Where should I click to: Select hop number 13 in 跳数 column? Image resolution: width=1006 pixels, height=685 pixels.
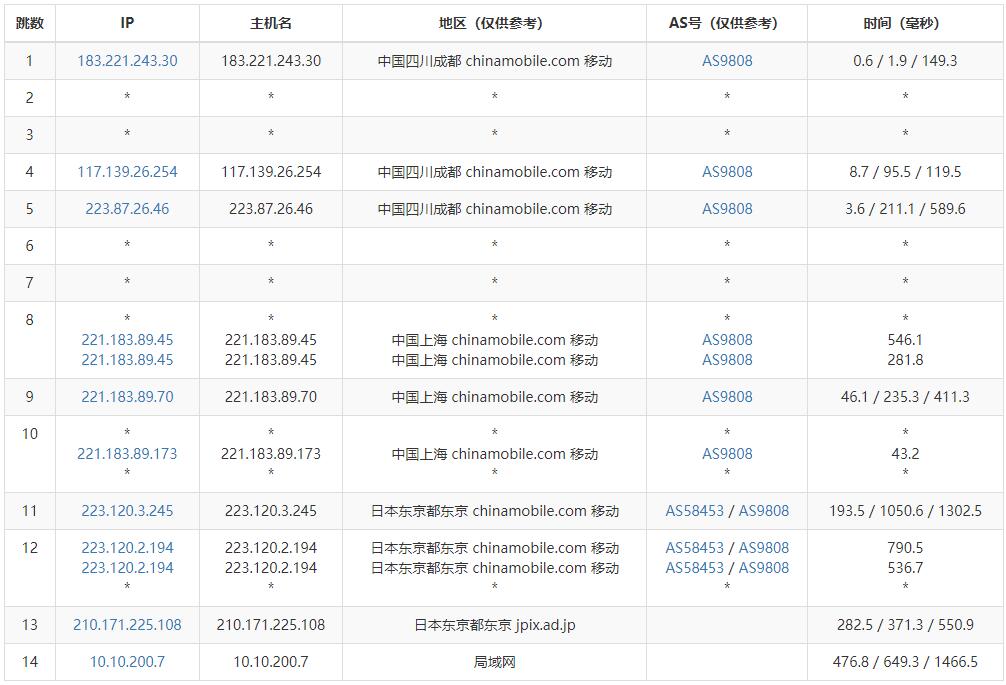click(x=30, y=625)
